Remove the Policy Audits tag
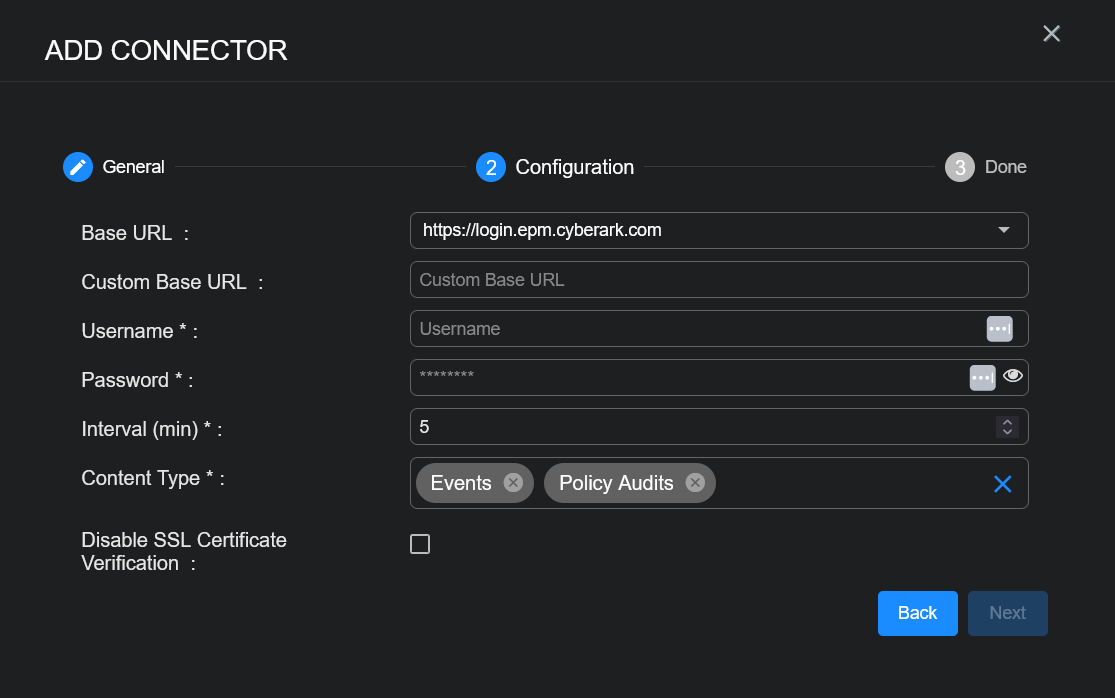 tap(695, 483)
